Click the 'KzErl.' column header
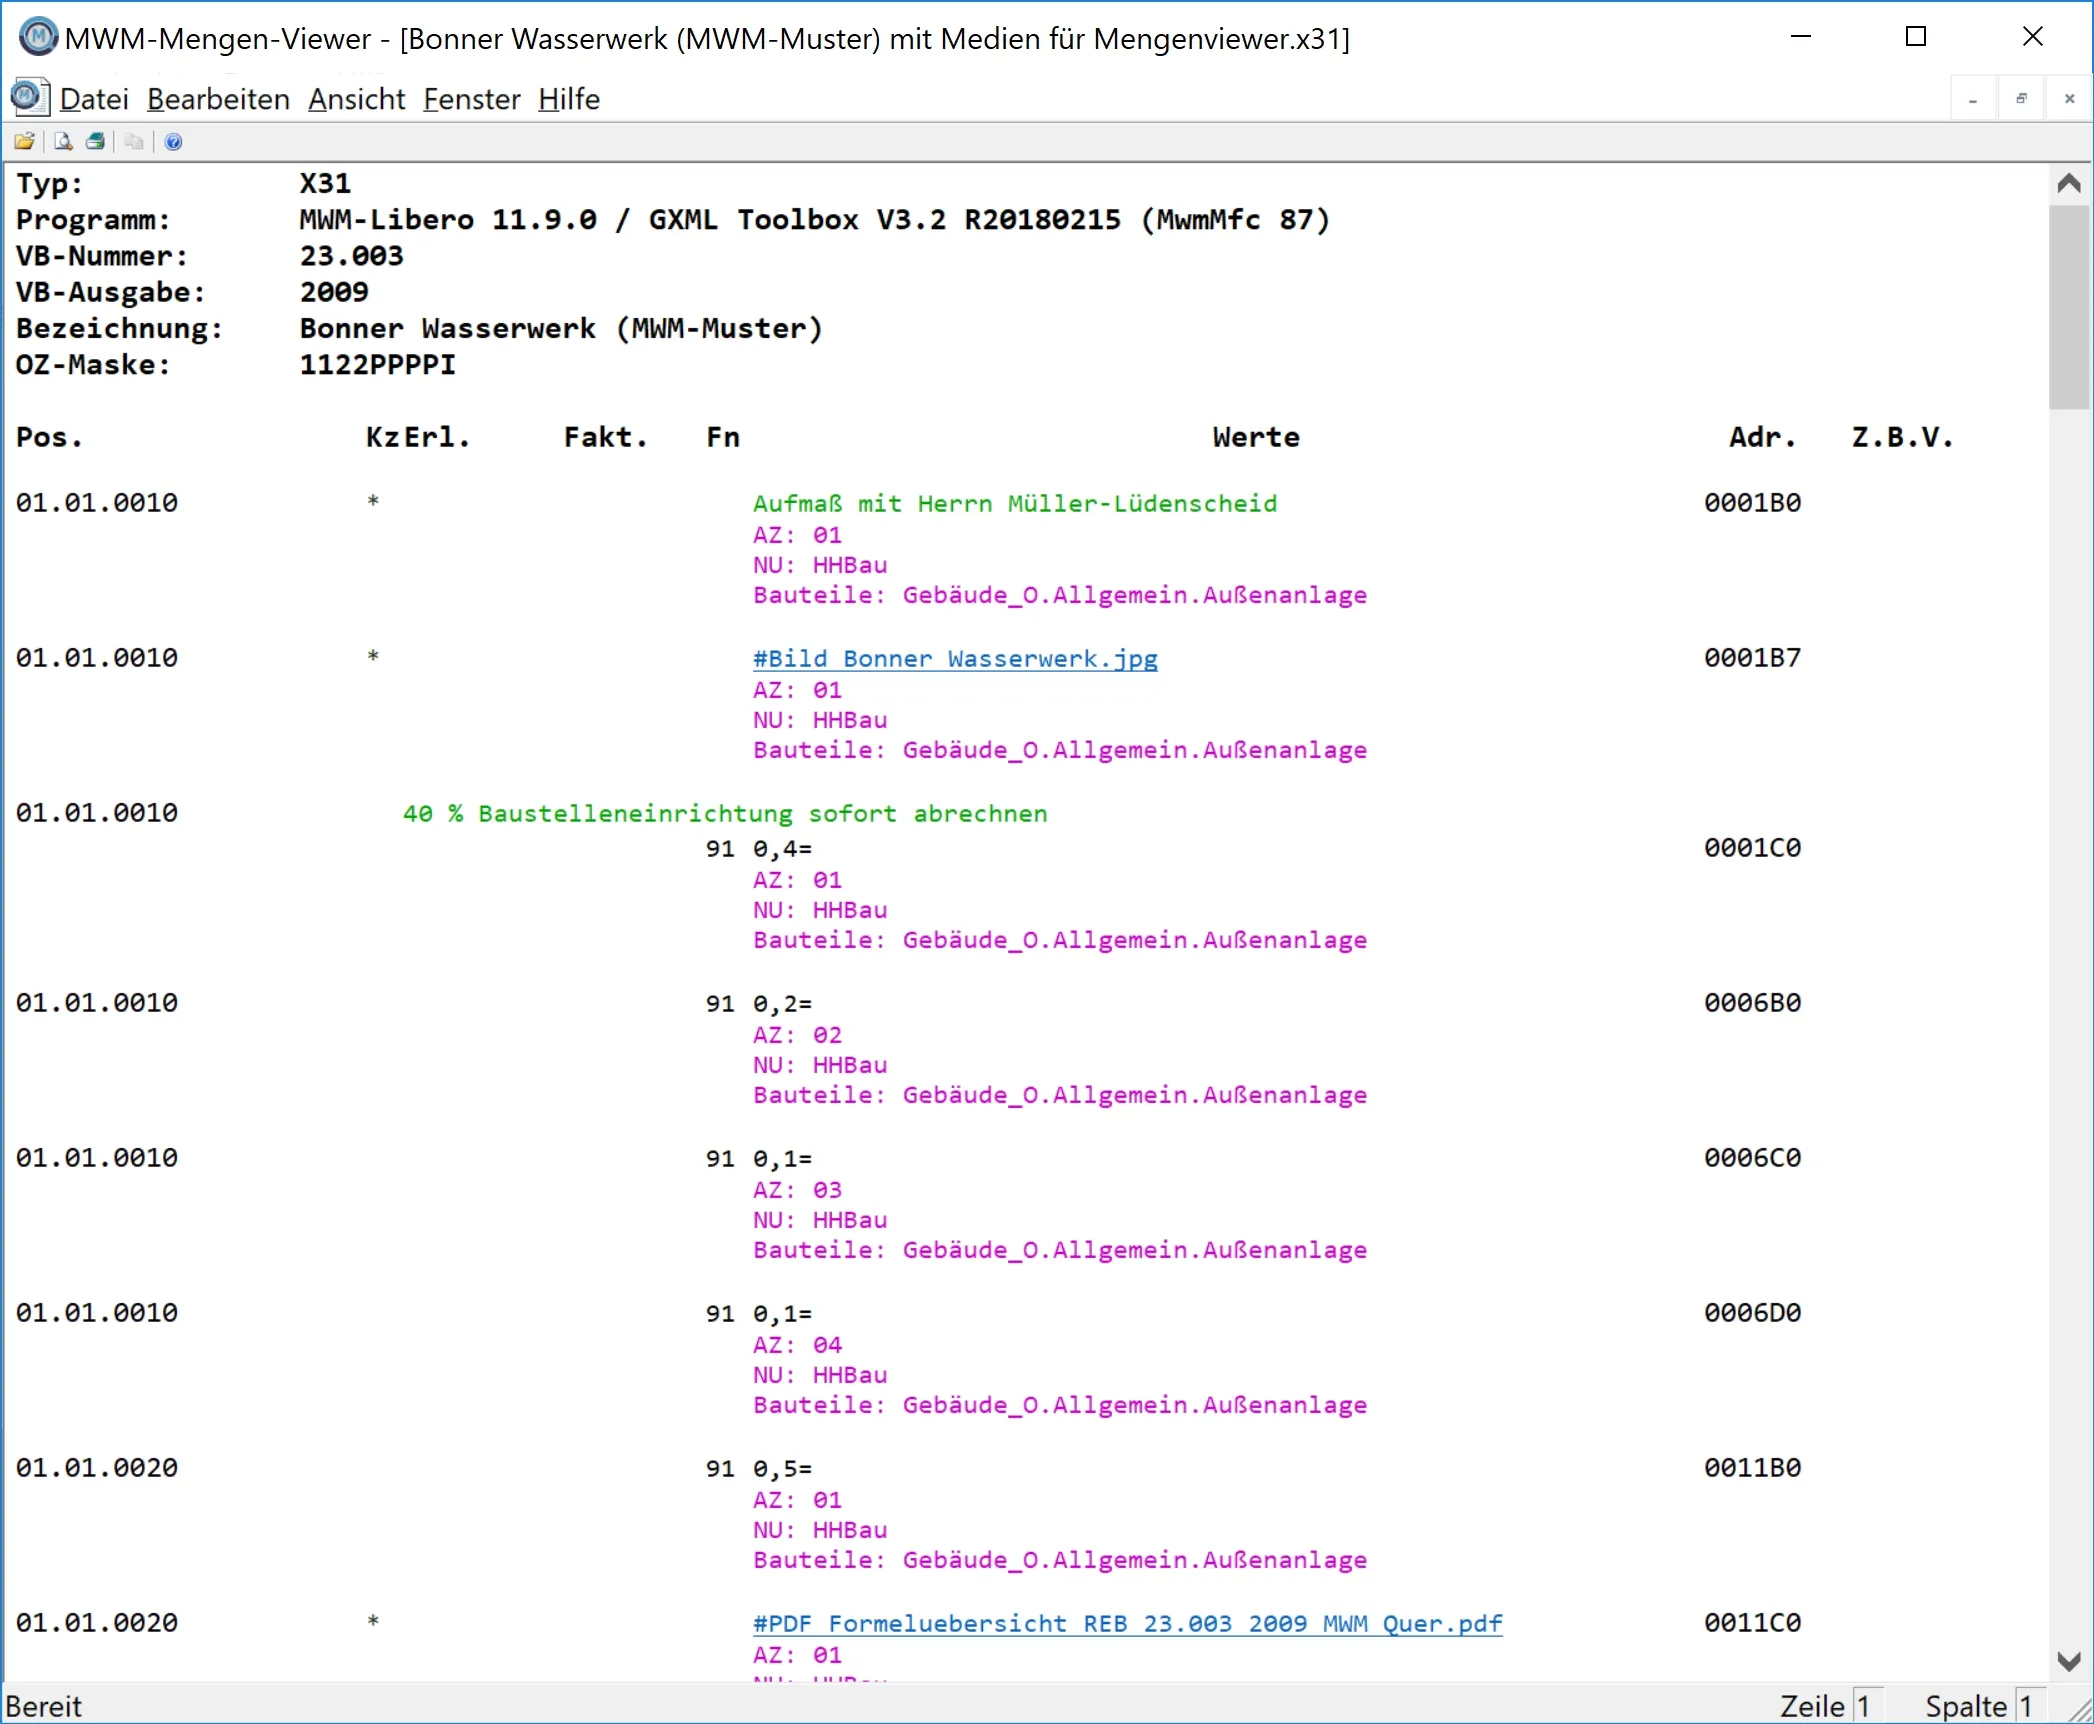This screenshot has height=1724, width=2094. click(417, 437)
